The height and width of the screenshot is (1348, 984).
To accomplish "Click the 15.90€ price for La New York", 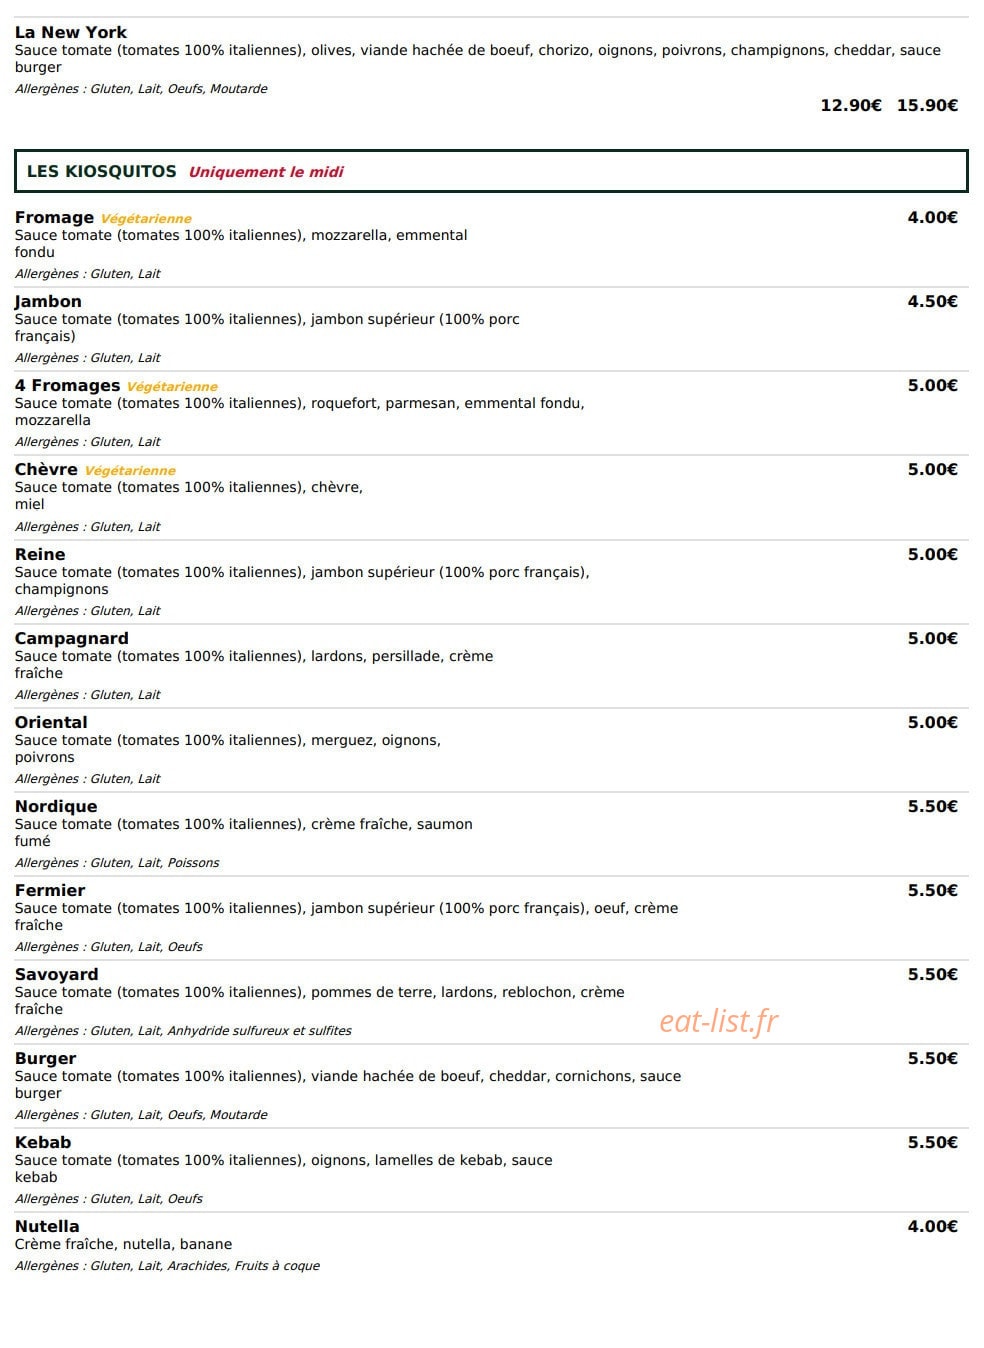I will [927, 105].
